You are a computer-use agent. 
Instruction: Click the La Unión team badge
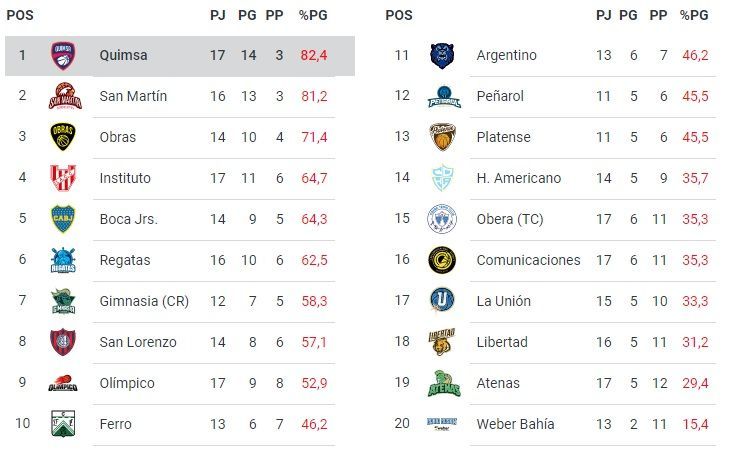pyautogui.click(x=443, y=301)
